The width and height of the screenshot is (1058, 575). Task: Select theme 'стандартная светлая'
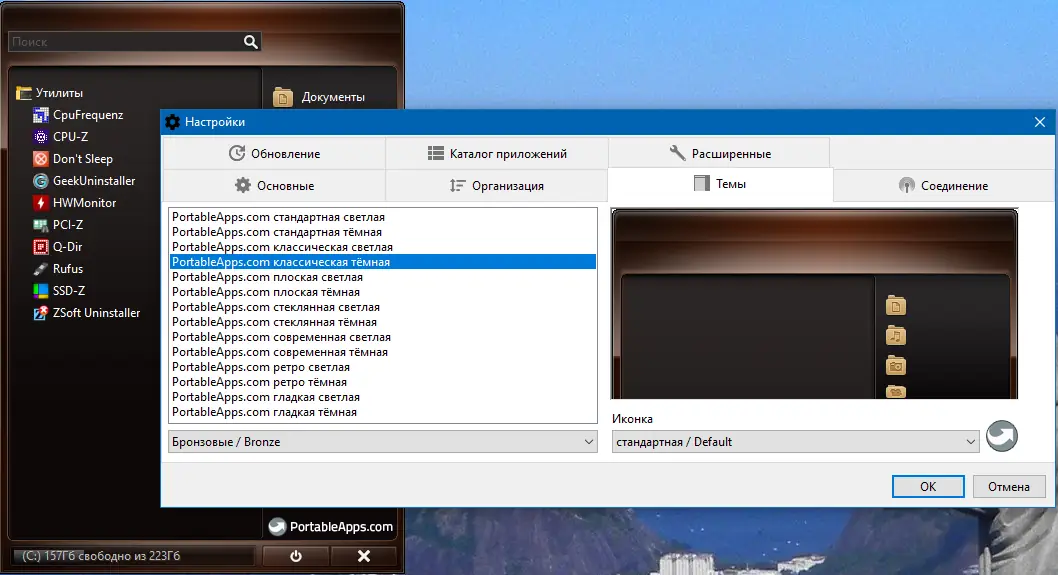383,217
